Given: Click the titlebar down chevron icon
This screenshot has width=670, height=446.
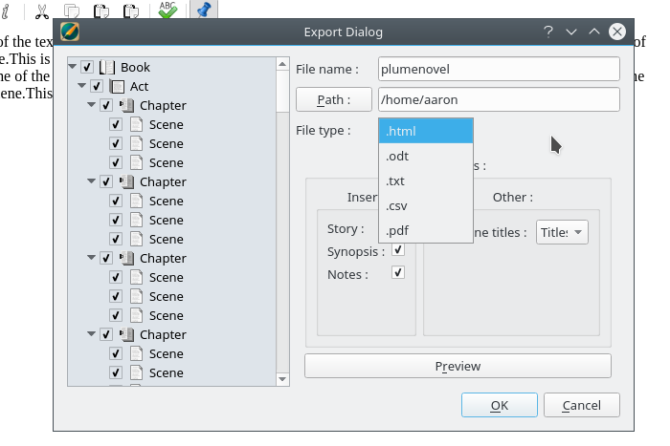Looking at the screenshot, I should point(571,32).
